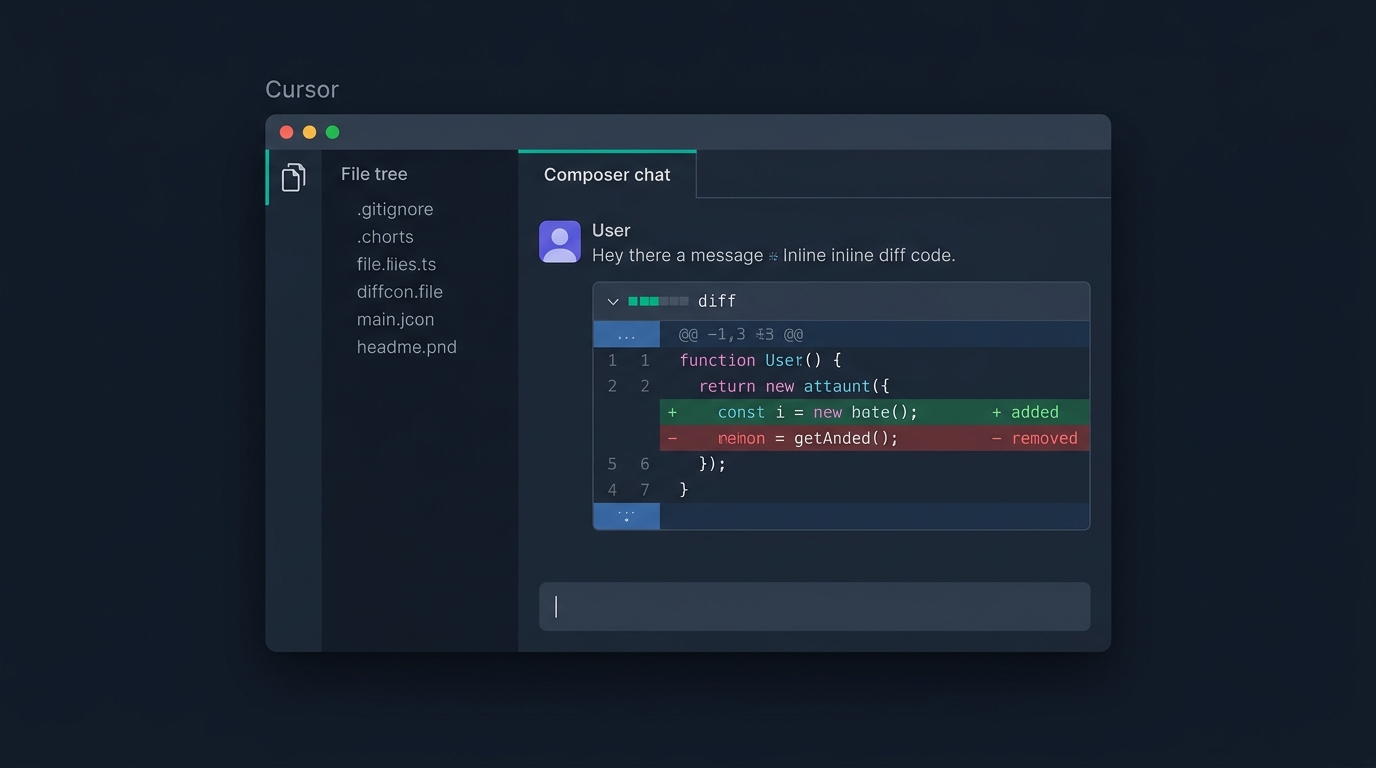Image resolution: width=1376 pixels, height=768 pixels.
Task: Switch to the Composer chat tab
Action: coord(607,174)
